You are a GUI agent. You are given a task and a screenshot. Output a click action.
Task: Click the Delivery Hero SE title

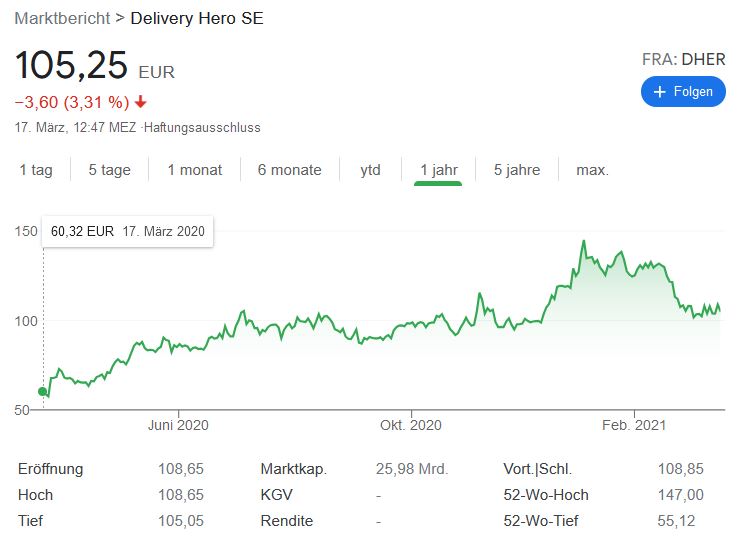click(197, 19)
